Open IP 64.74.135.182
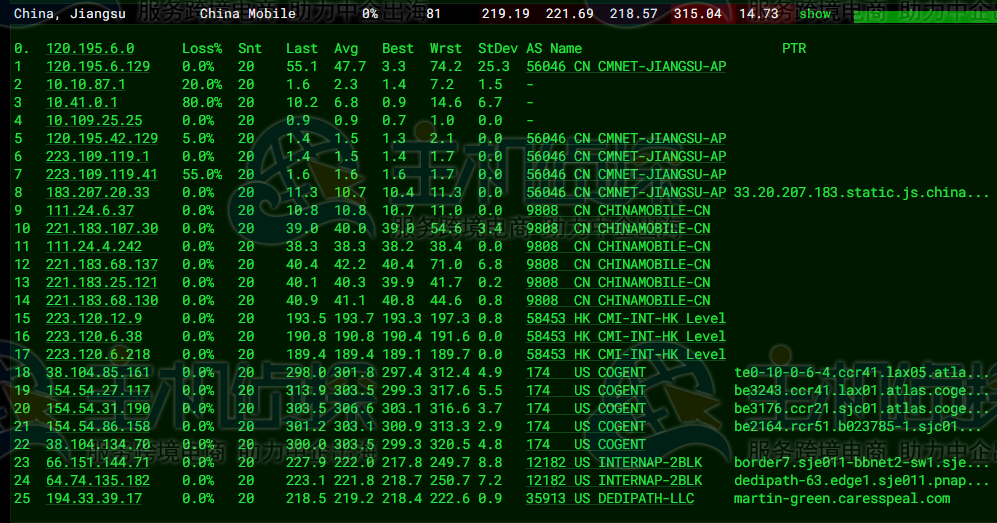 click(98, 480)
